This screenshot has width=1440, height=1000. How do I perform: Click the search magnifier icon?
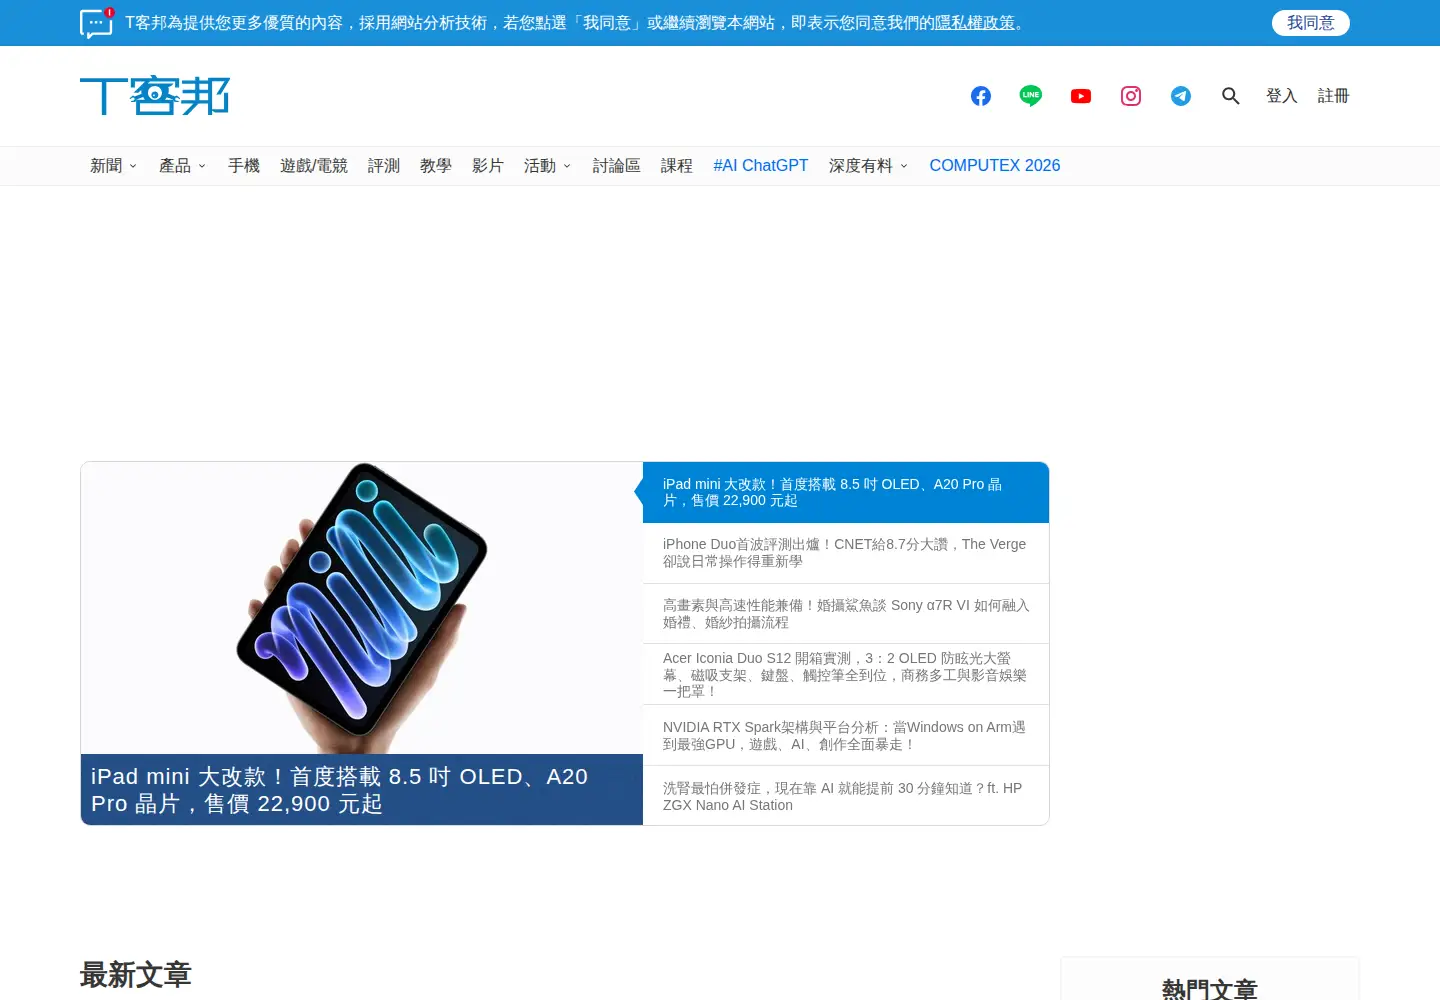point(1231,96)
